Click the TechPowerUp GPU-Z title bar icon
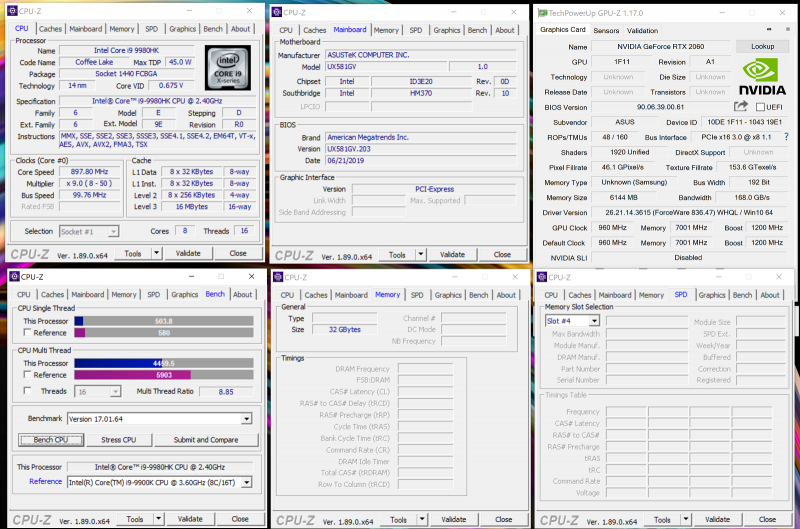 click(543, 13)
